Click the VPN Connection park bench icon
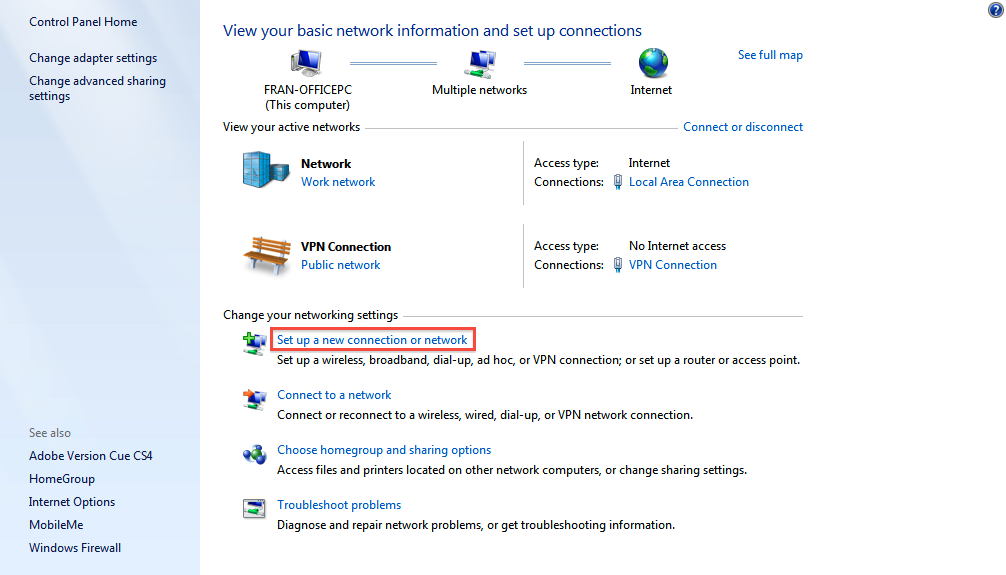This screenshot has height=575, width=1006. 266,255
